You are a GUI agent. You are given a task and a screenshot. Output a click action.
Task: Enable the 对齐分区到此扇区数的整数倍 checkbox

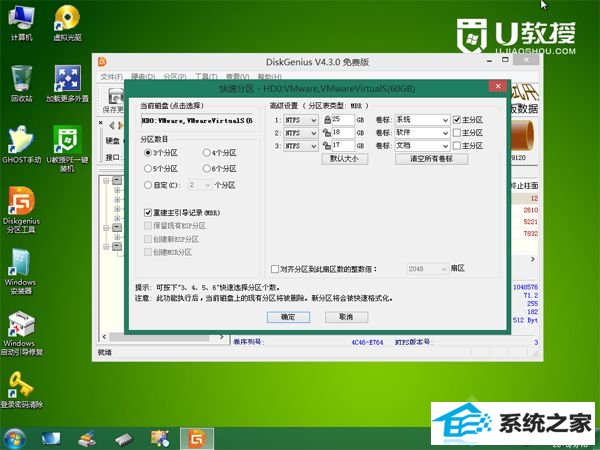tap(274, 269)
